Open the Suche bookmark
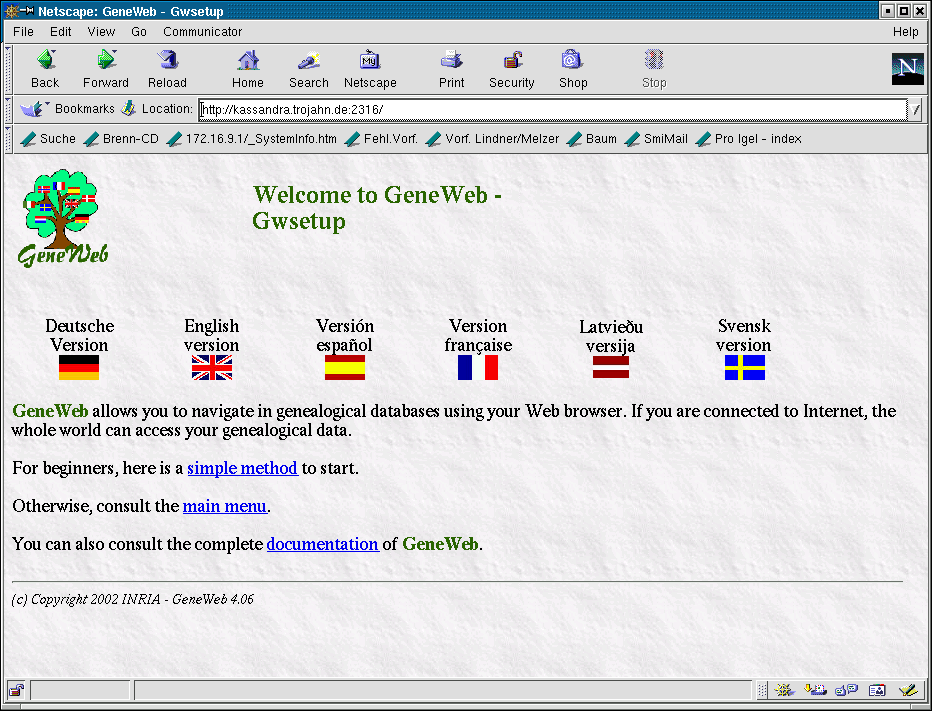This screenshot has height=711, width=932. [x=49, y=139]
